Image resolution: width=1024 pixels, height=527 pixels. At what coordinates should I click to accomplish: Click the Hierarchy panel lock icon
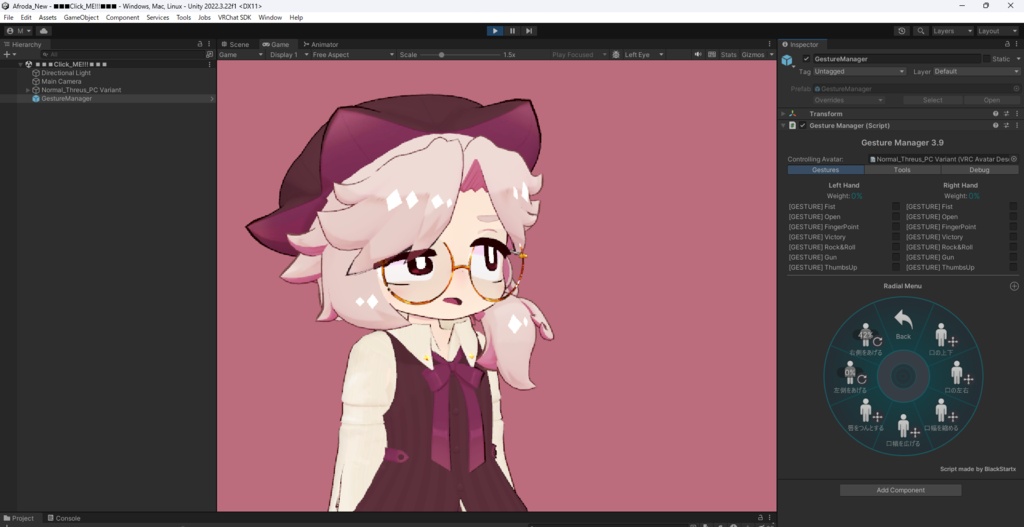point(200,44)
